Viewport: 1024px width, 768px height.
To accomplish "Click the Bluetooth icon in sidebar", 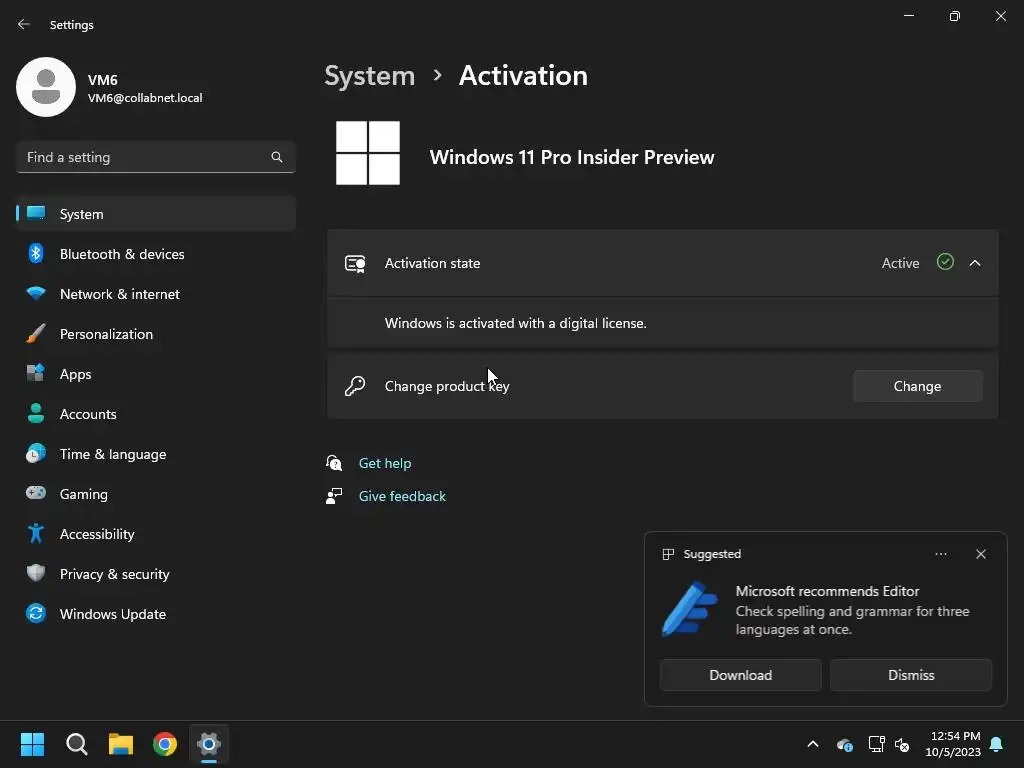I will pos(36,253).
